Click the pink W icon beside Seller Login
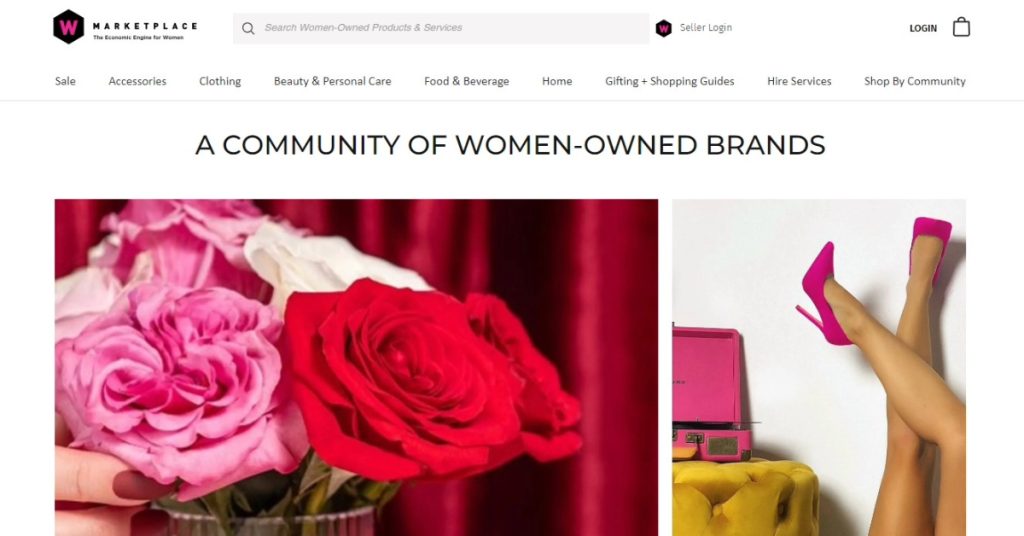The height and width of the screenshot is (536, 1024). coord(664,28)
